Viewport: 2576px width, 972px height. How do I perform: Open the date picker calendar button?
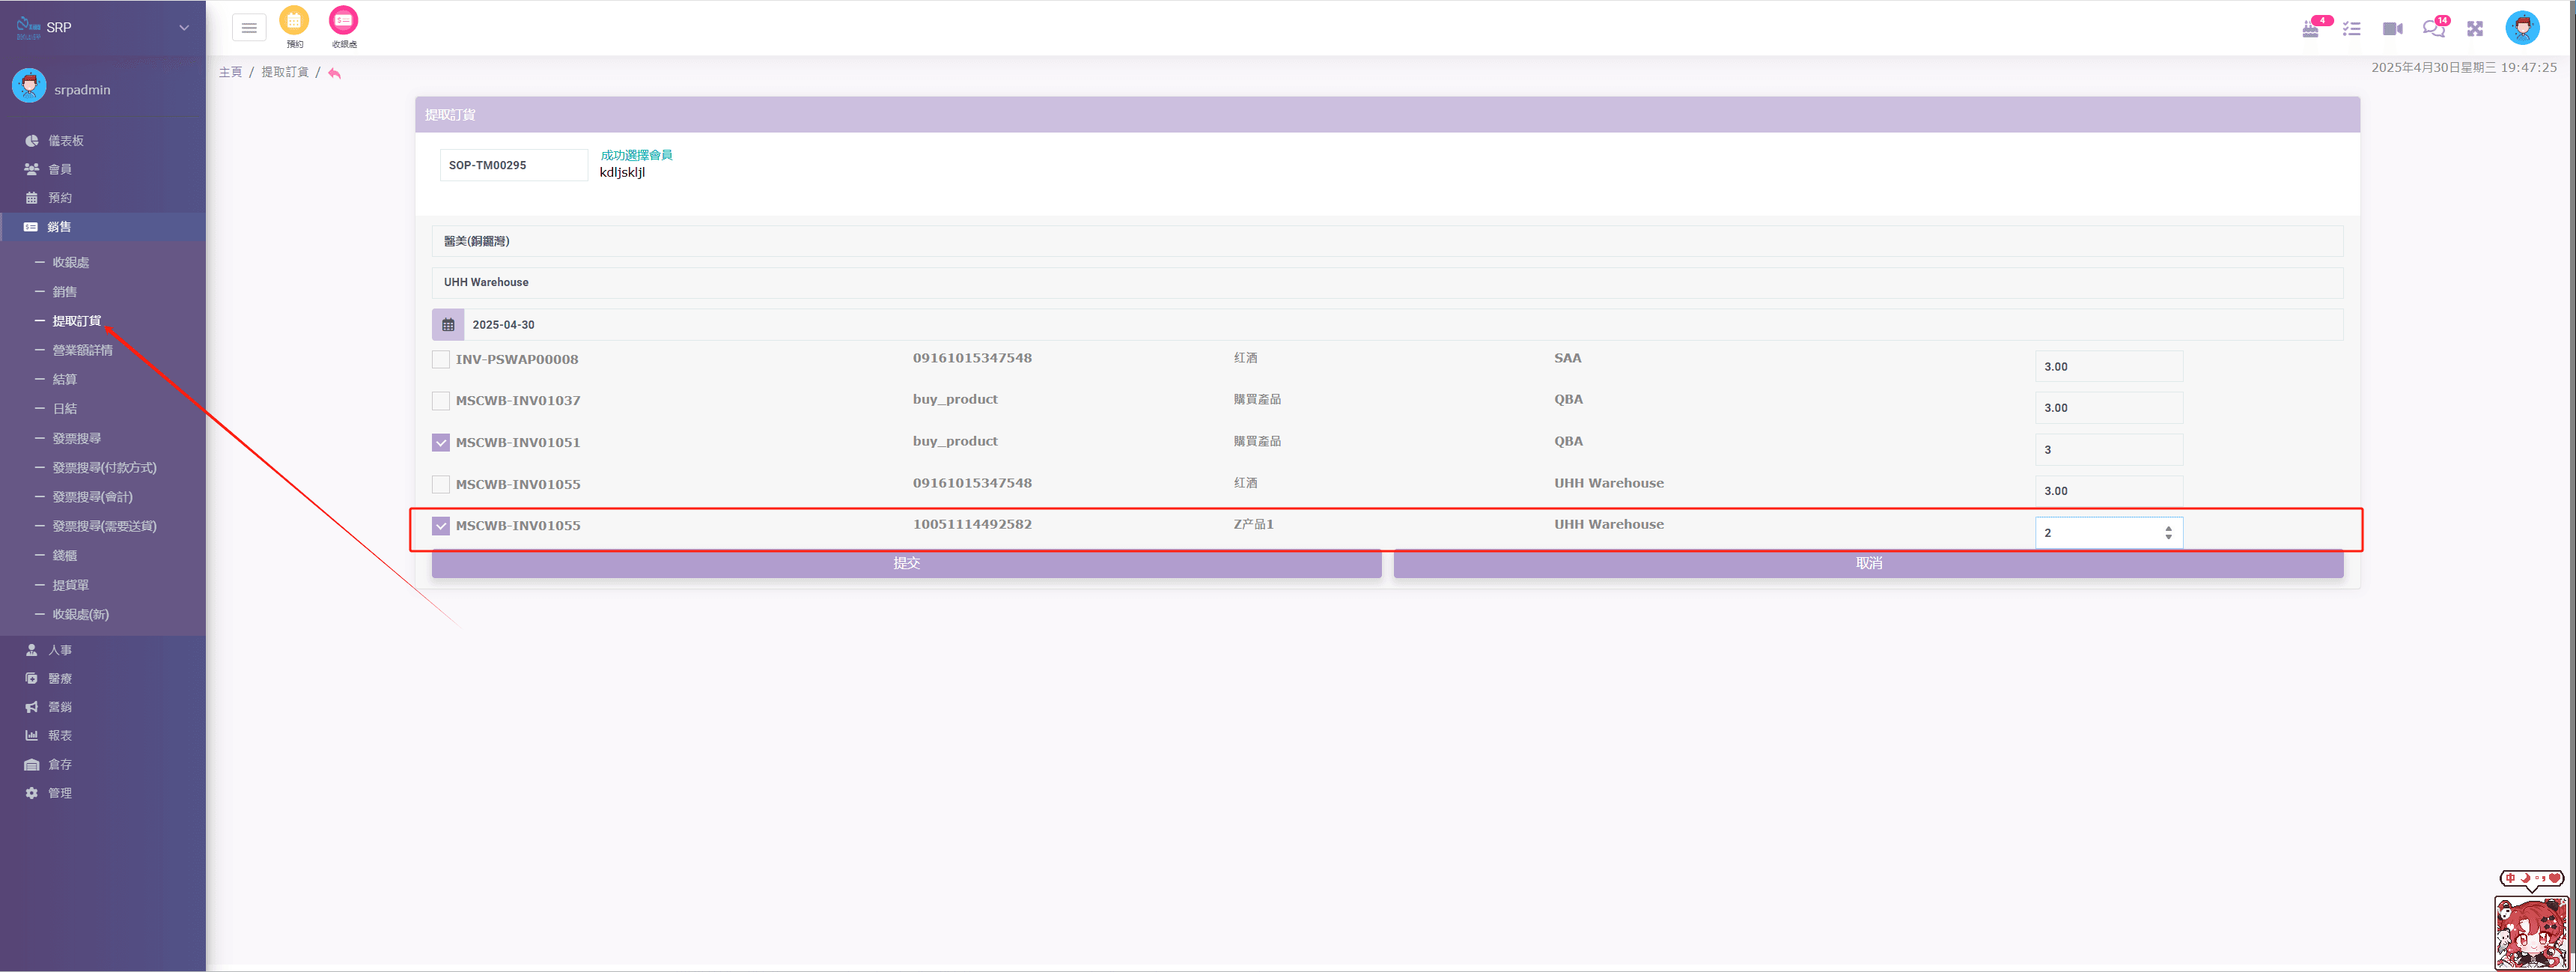pyautogui.click(x=448, y=325)
